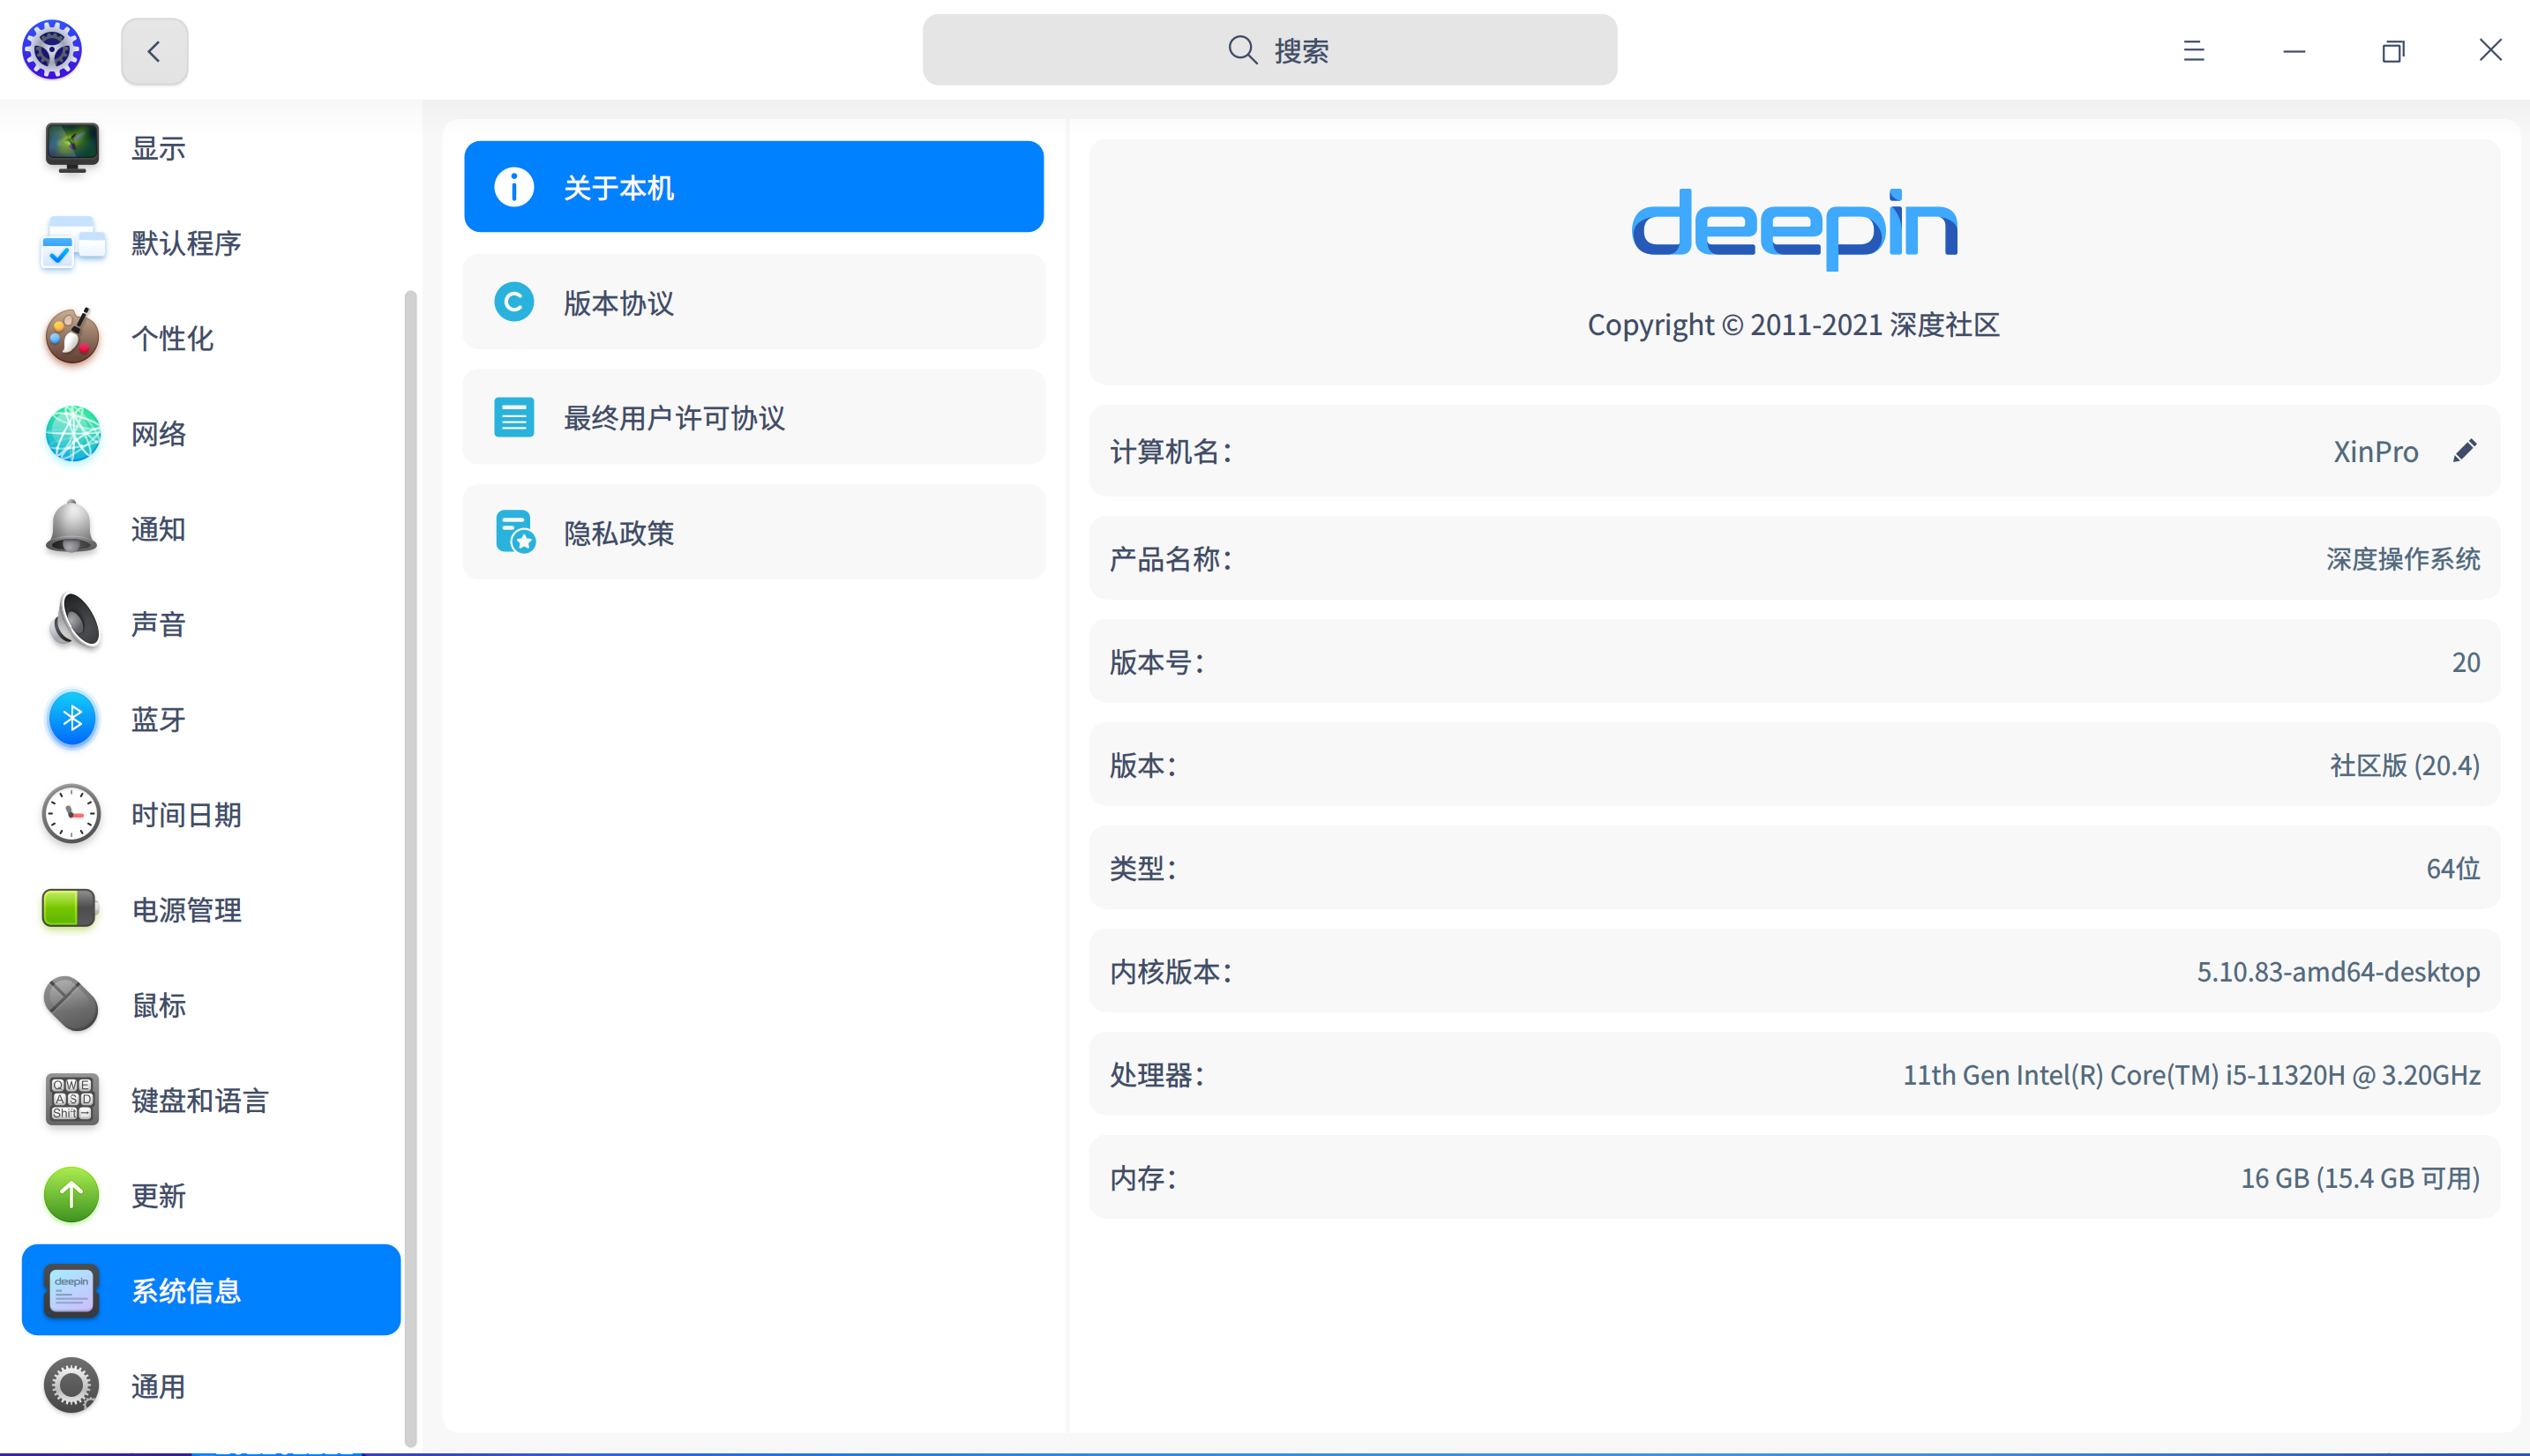
Task: Open the hamburger menu at top right
Action: pyautogui.click(x=2193, y=50)
